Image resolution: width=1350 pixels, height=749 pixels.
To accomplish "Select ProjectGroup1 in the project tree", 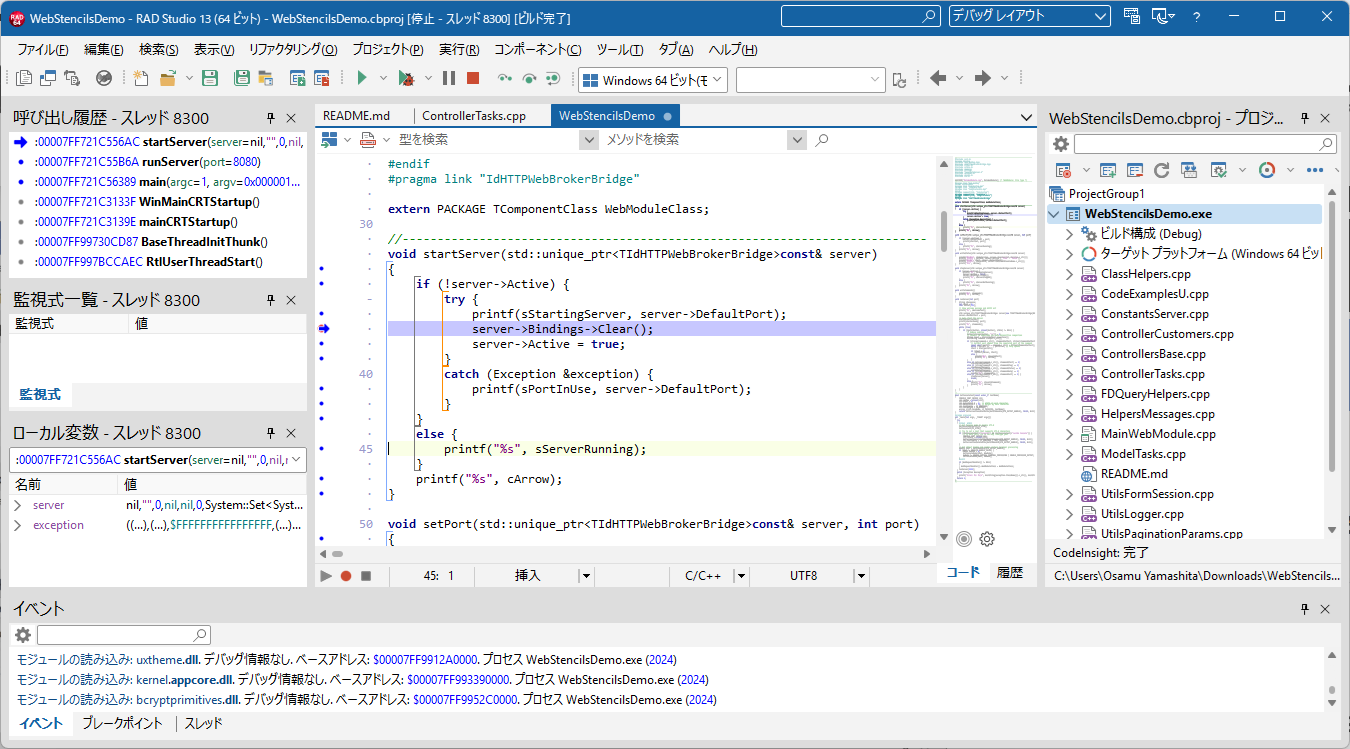I will [x=1106, y=194].
